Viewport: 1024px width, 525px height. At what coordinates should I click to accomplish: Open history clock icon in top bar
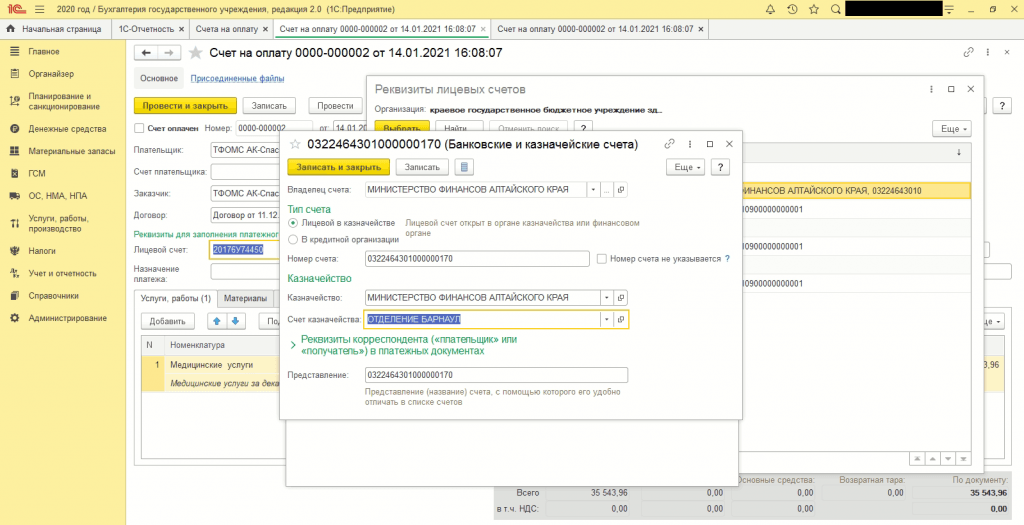coord(792,9)
